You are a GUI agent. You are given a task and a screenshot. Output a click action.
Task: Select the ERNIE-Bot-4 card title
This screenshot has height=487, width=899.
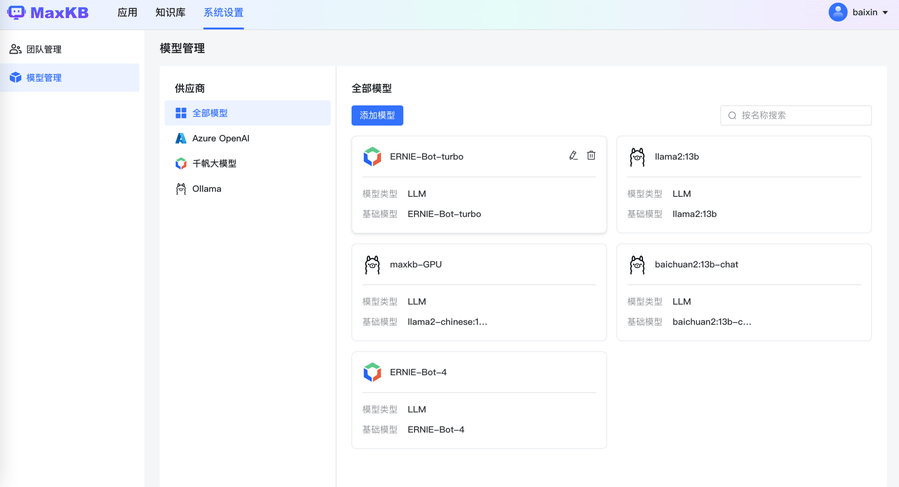[418, 372]
